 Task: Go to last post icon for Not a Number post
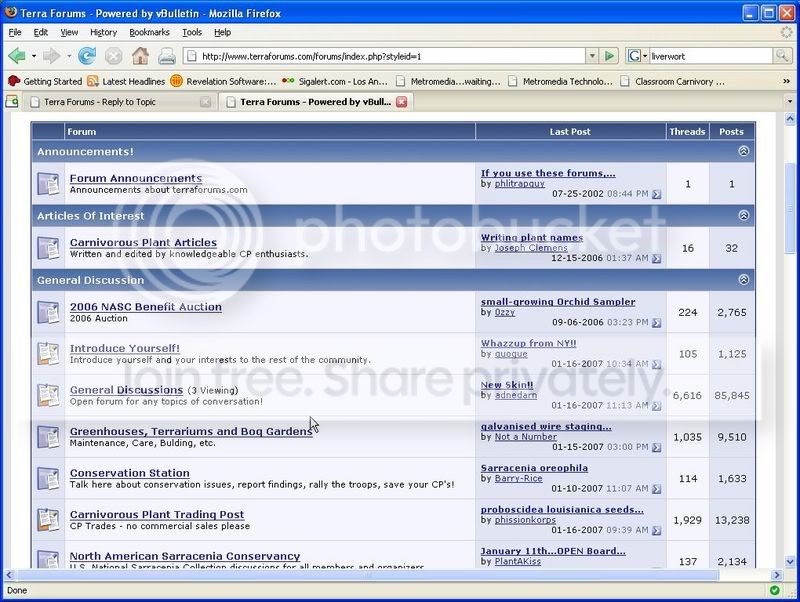pos(657,447)
